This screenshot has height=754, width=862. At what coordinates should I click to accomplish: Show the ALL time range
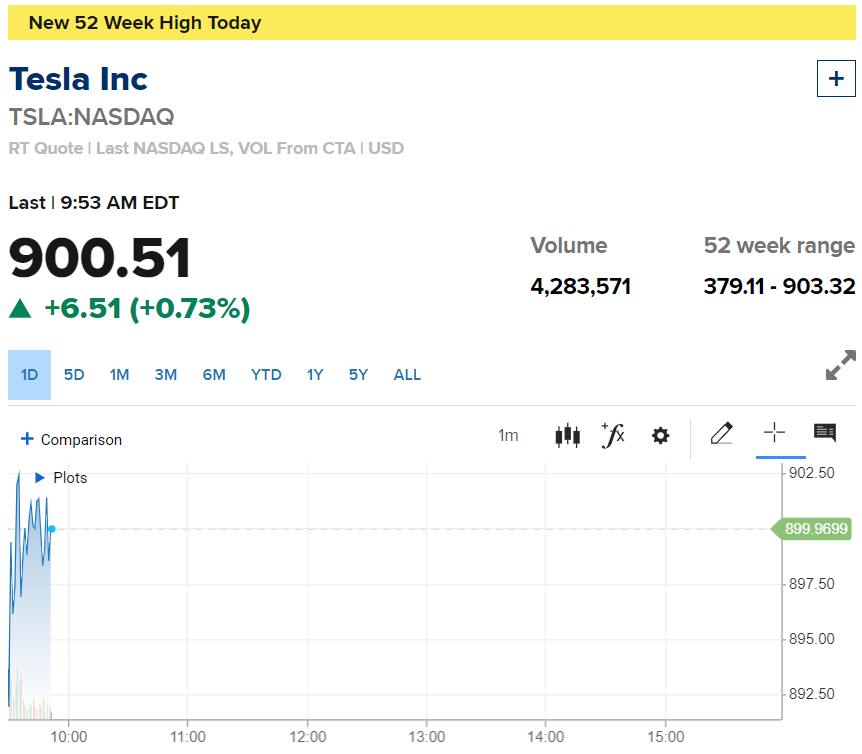tap(407, 375)
